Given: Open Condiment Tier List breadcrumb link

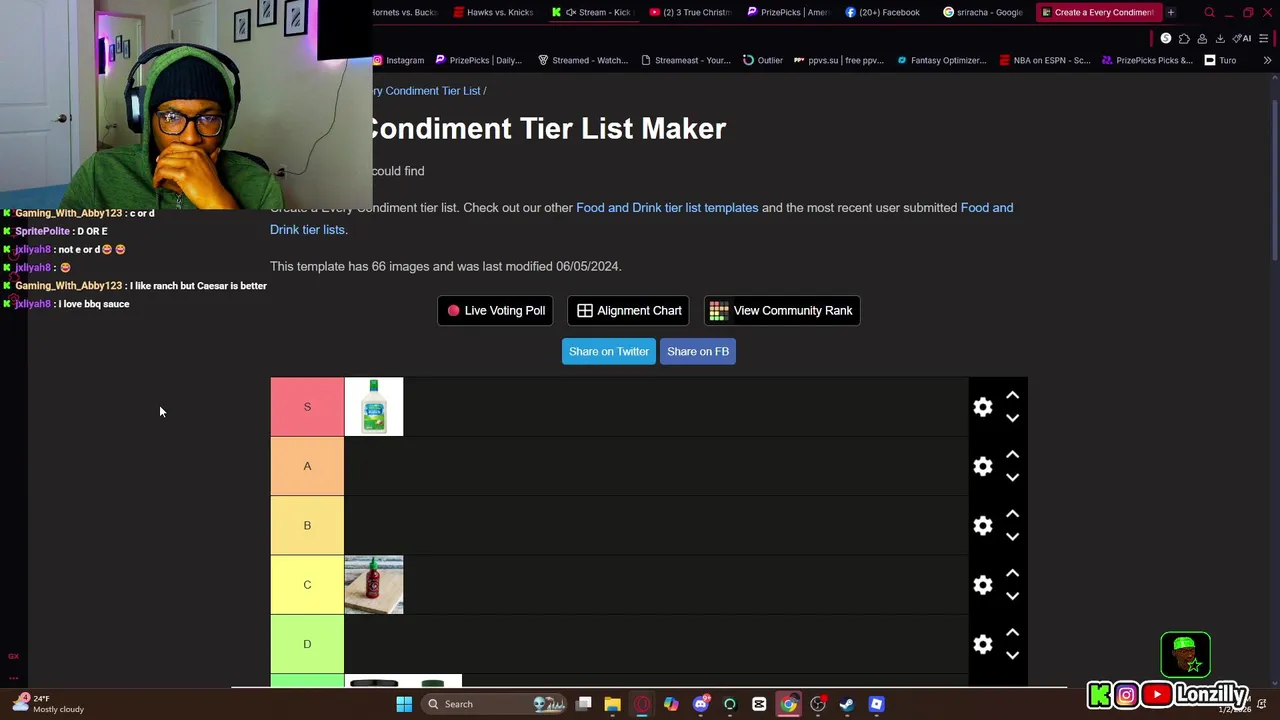Looking at the screenshot, I should tap(426, 91).
